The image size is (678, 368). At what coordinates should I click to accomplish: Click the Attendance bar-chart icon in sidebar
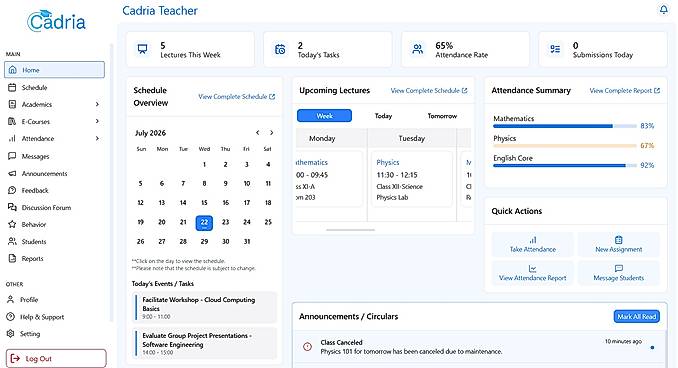click(x=12, y=138)
